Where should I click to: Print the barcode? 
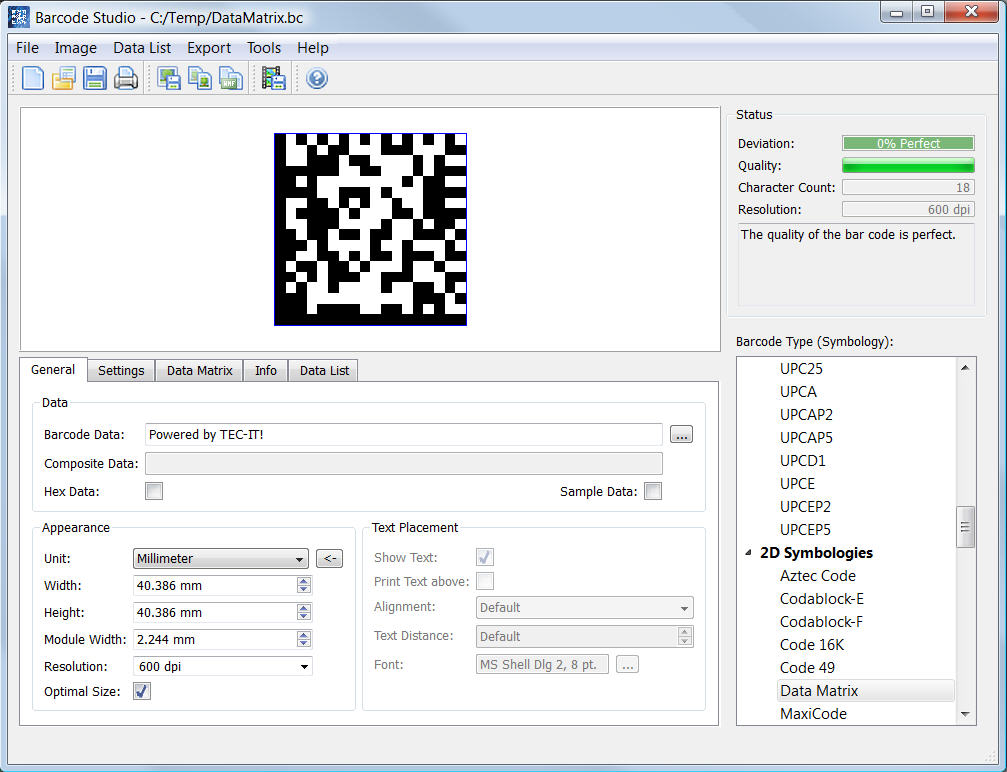click(126, 78)
